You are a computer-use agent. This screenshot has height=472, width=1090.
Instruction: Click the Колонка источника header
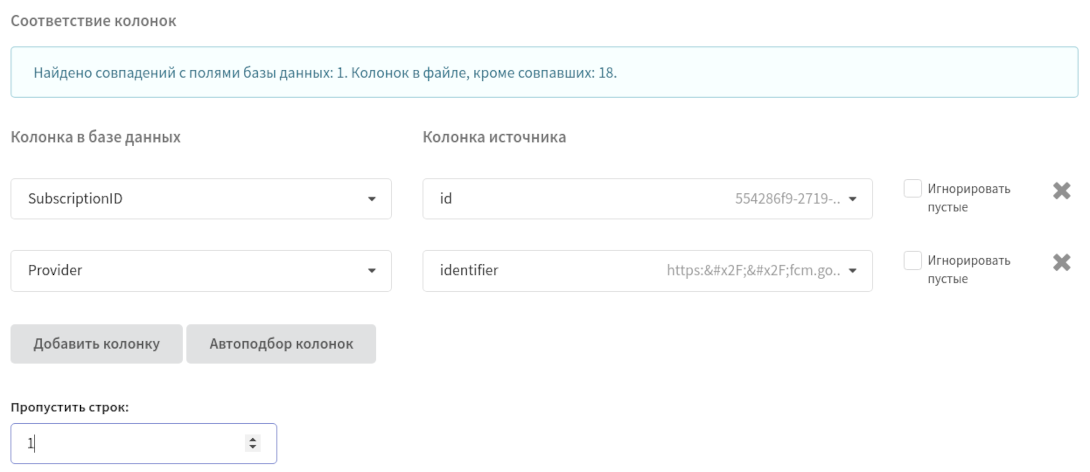494,137
